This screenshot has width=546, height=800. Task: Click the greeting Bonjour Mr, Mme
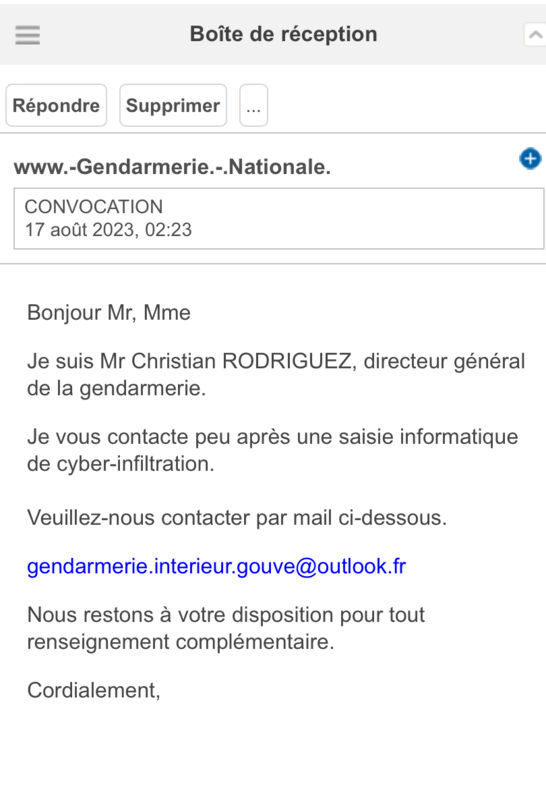coord(109,313)
